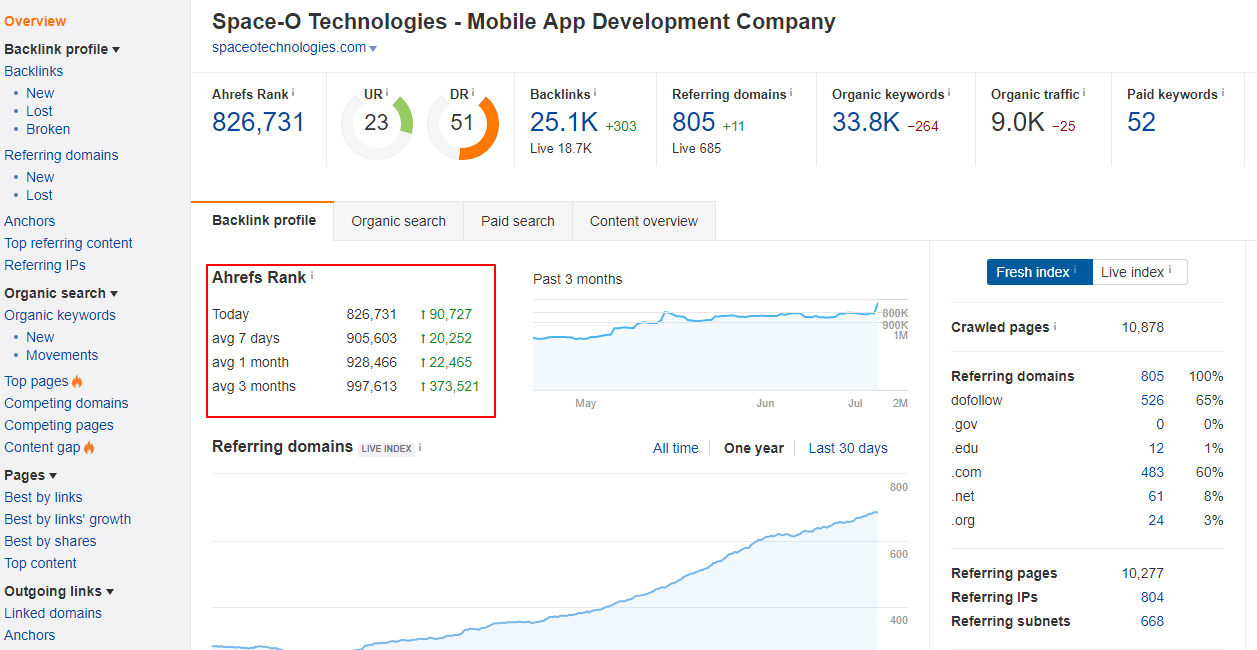The width and height of the screenshot is (1257, 650).
Task: Click the Referring IPs count 804
Action: [x=1152, y=597]
